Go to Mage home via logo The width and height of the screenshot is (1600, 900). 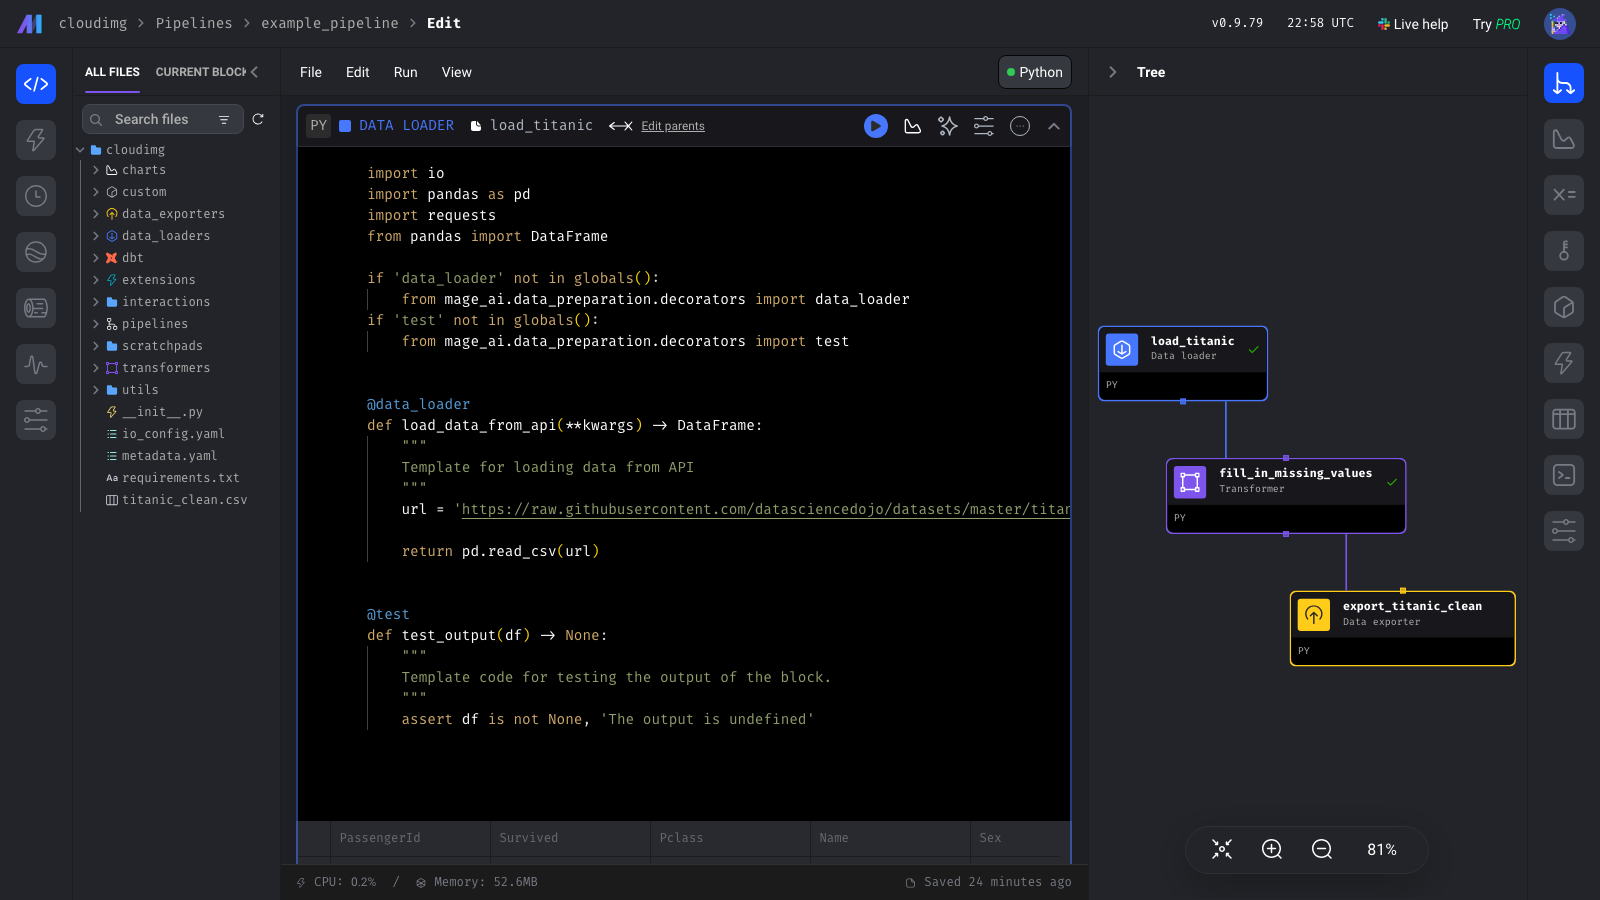click(x=30, y=24)
